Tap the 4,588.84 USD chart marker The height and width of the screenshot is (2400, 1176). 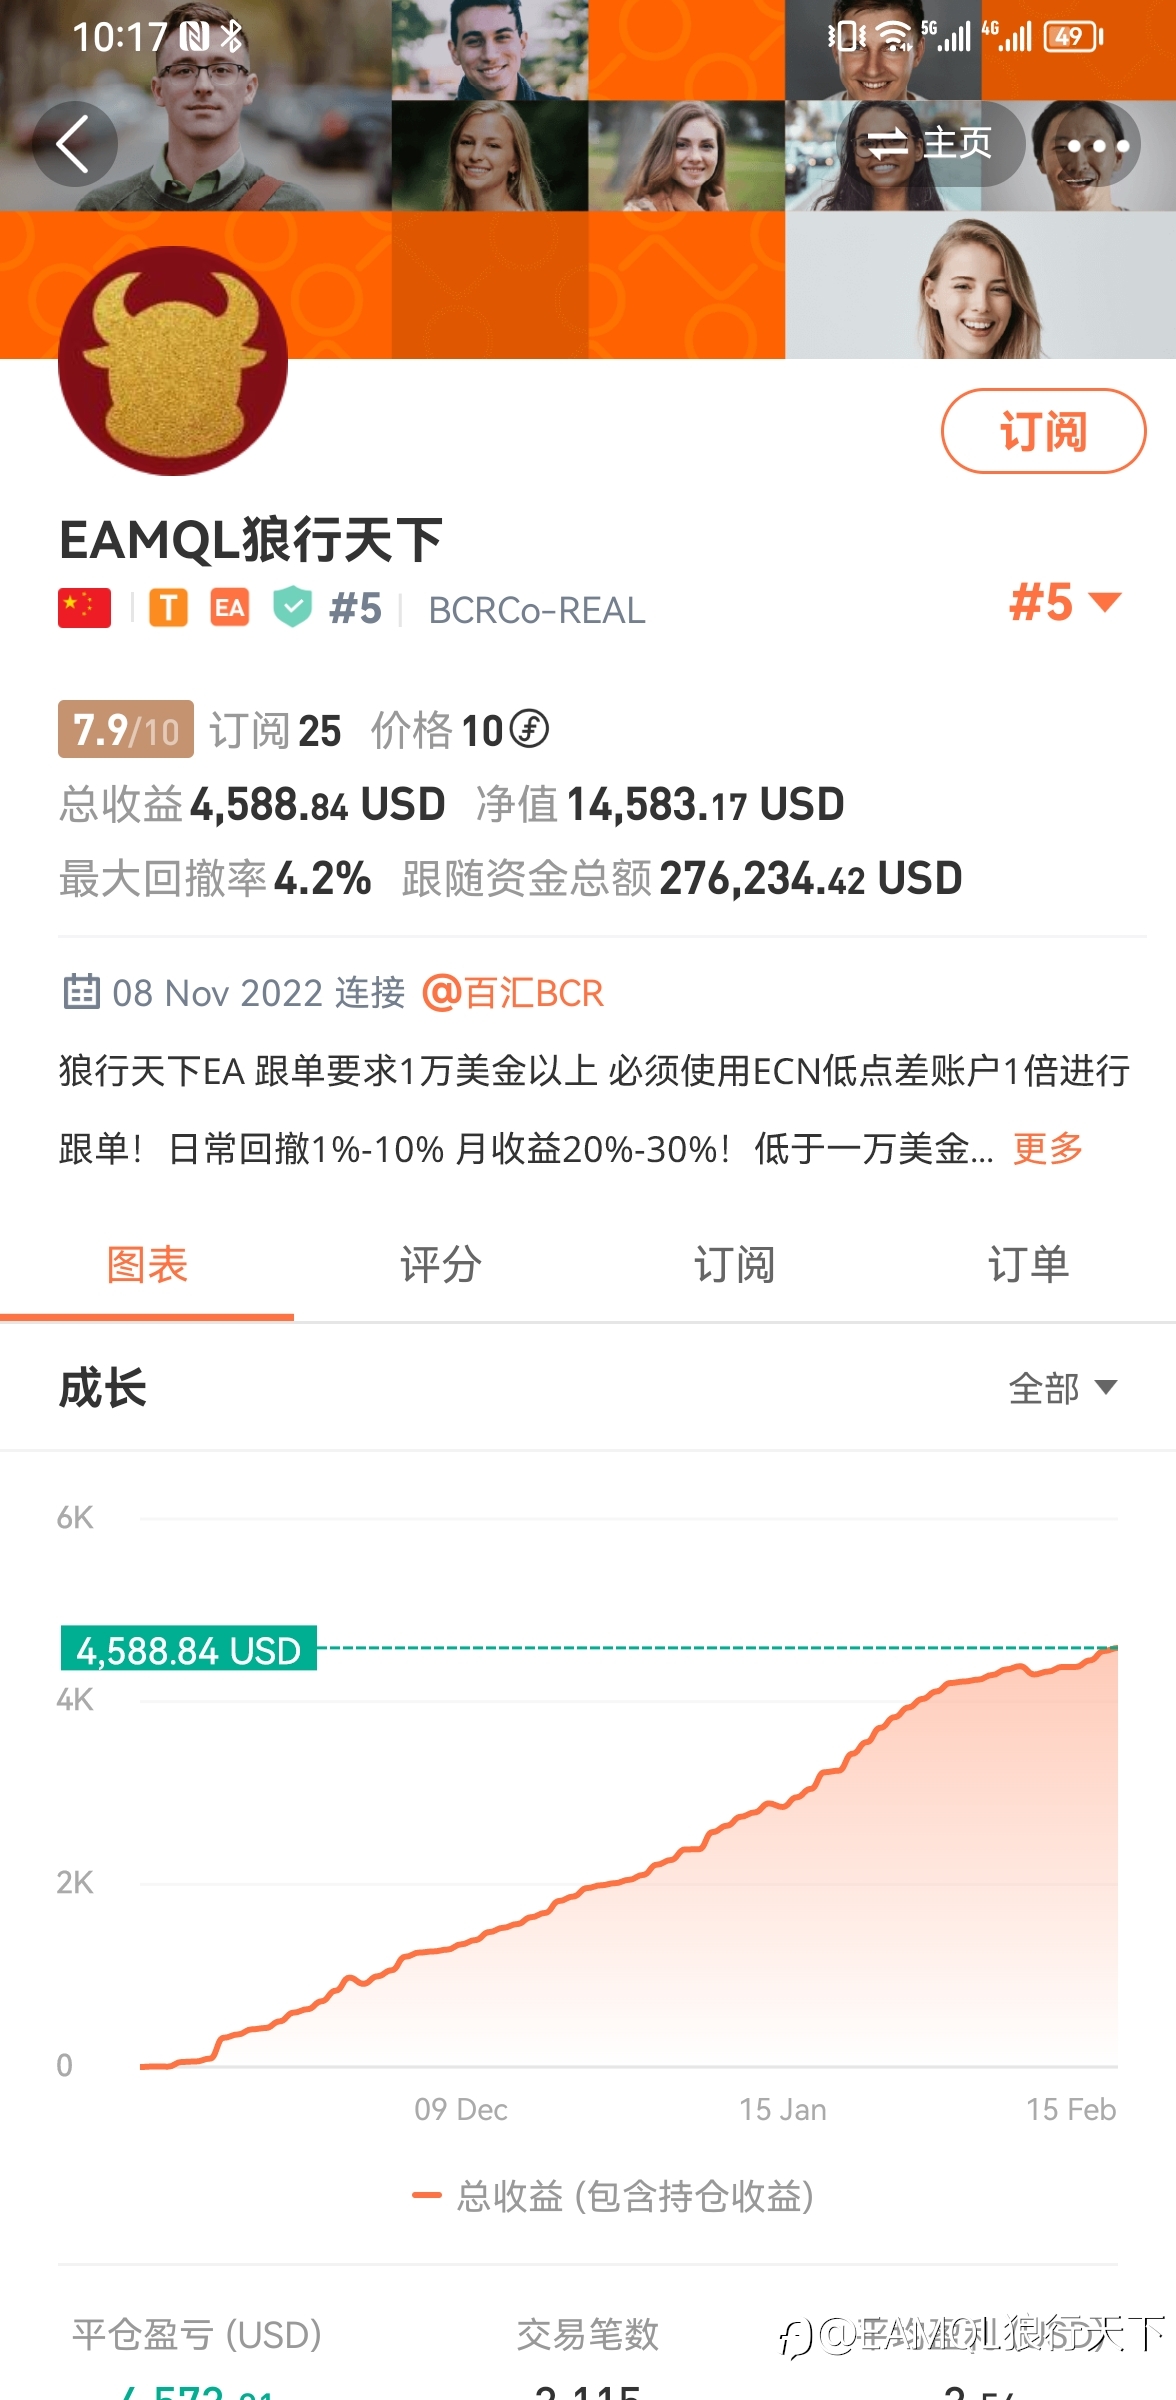pos(189,1649)
